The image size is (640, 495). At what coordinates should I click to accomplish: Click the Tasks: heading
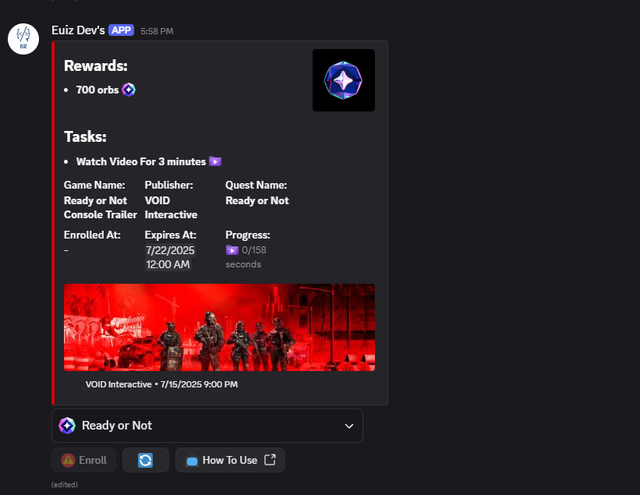pos(85,137)
